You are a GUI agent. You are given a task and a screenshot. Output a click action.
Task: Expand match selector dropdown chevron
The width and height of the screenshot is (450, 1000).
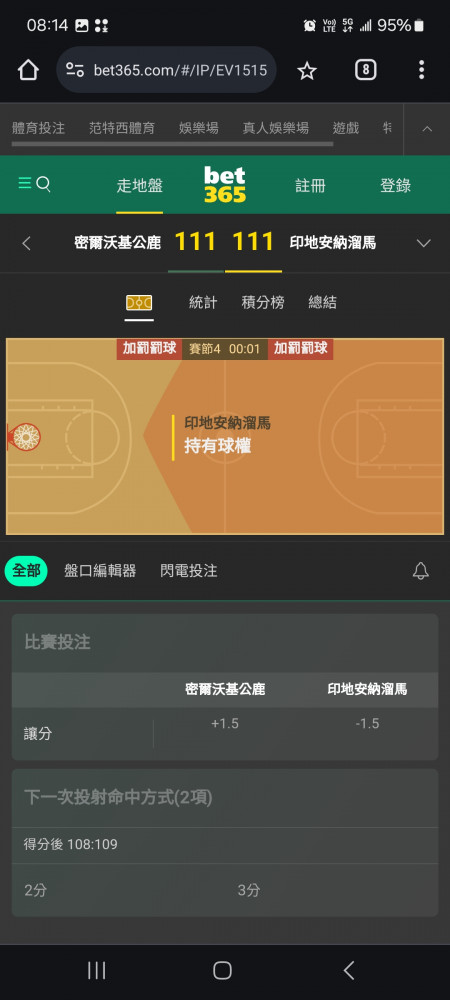(x=423, y=243)
